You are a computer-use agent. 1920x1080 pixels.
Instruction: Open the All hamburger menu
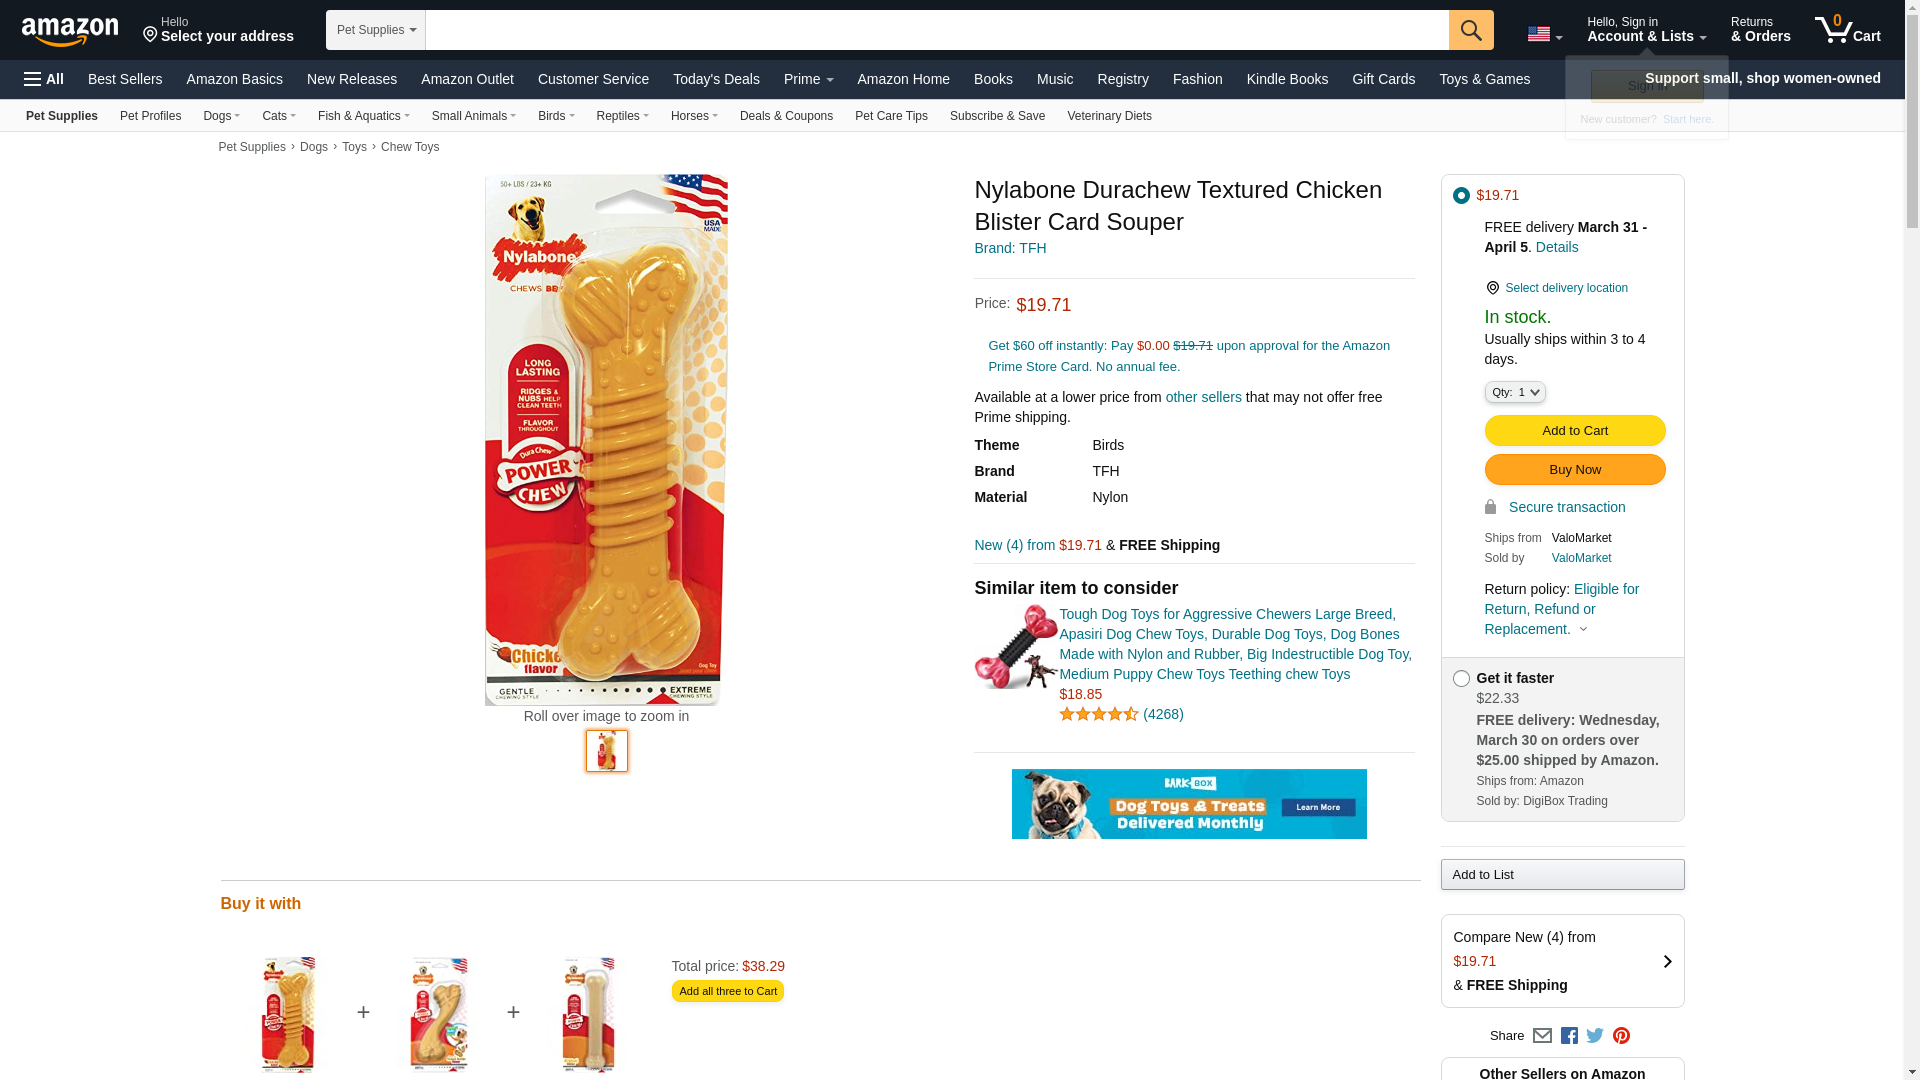[44, 79]
